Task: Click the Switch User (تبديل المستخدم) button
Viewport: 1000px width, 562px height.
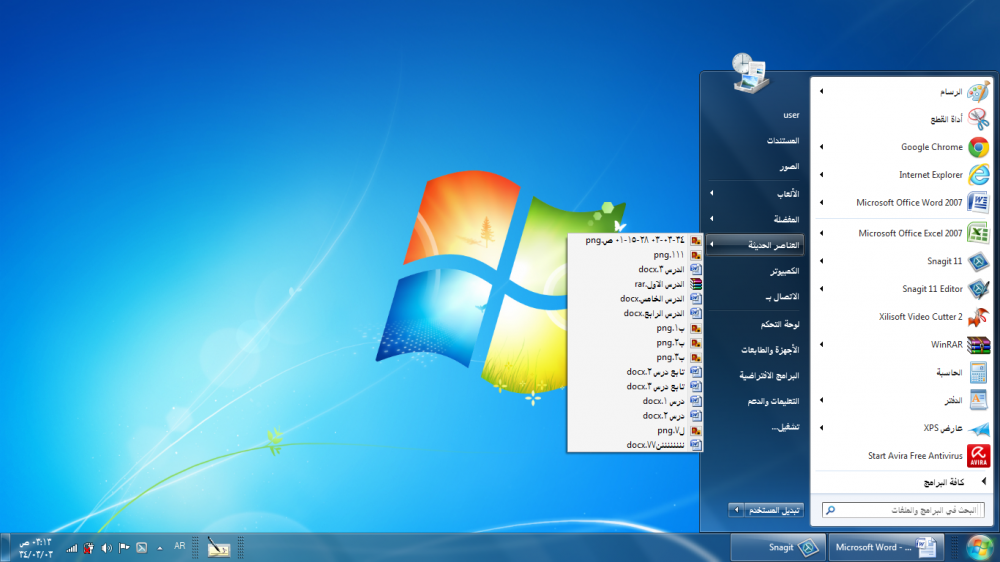Action: tap(775, 510)
